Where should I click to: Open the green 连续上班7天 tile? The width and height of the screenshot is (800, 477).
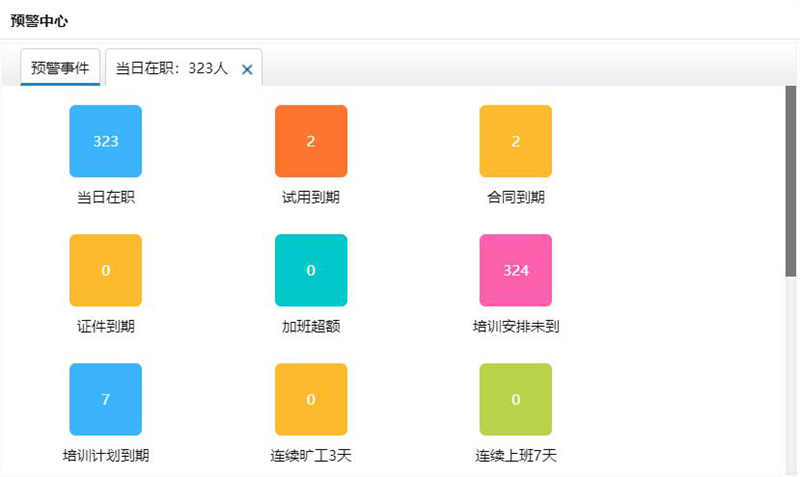pos(516,399)
